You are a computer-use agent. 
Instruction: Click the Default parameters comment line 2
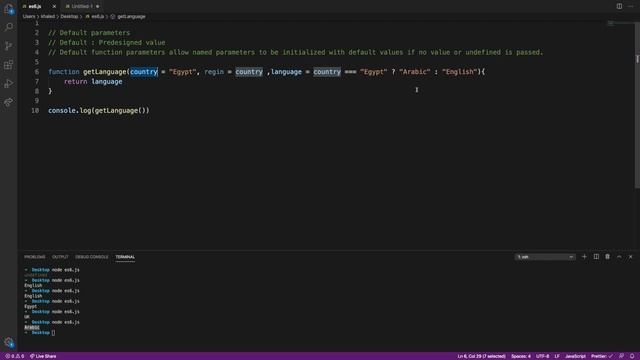89,33
